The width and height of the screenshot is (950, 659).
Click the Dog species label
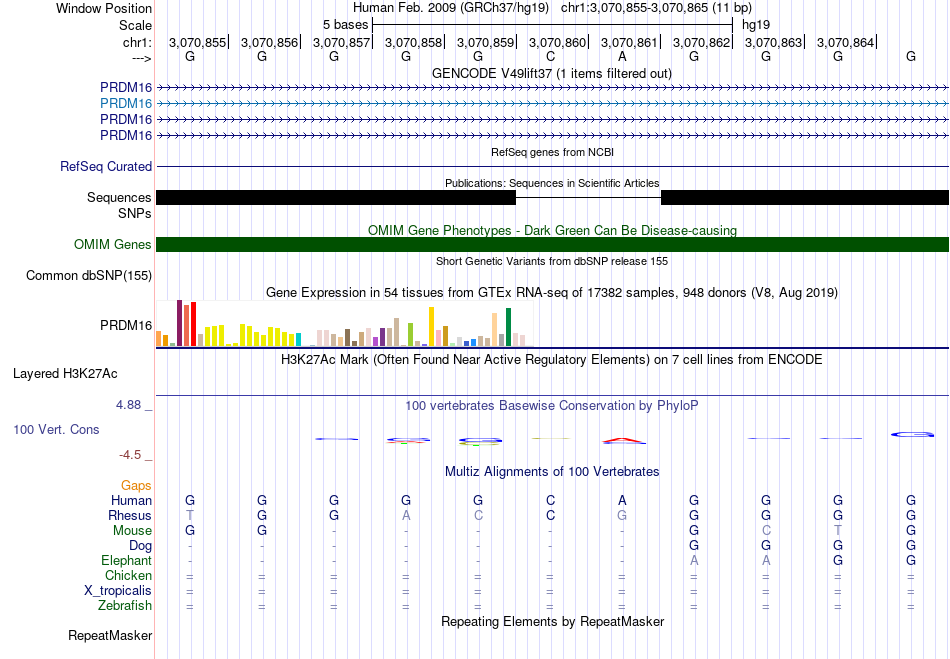tap(140, 546)
